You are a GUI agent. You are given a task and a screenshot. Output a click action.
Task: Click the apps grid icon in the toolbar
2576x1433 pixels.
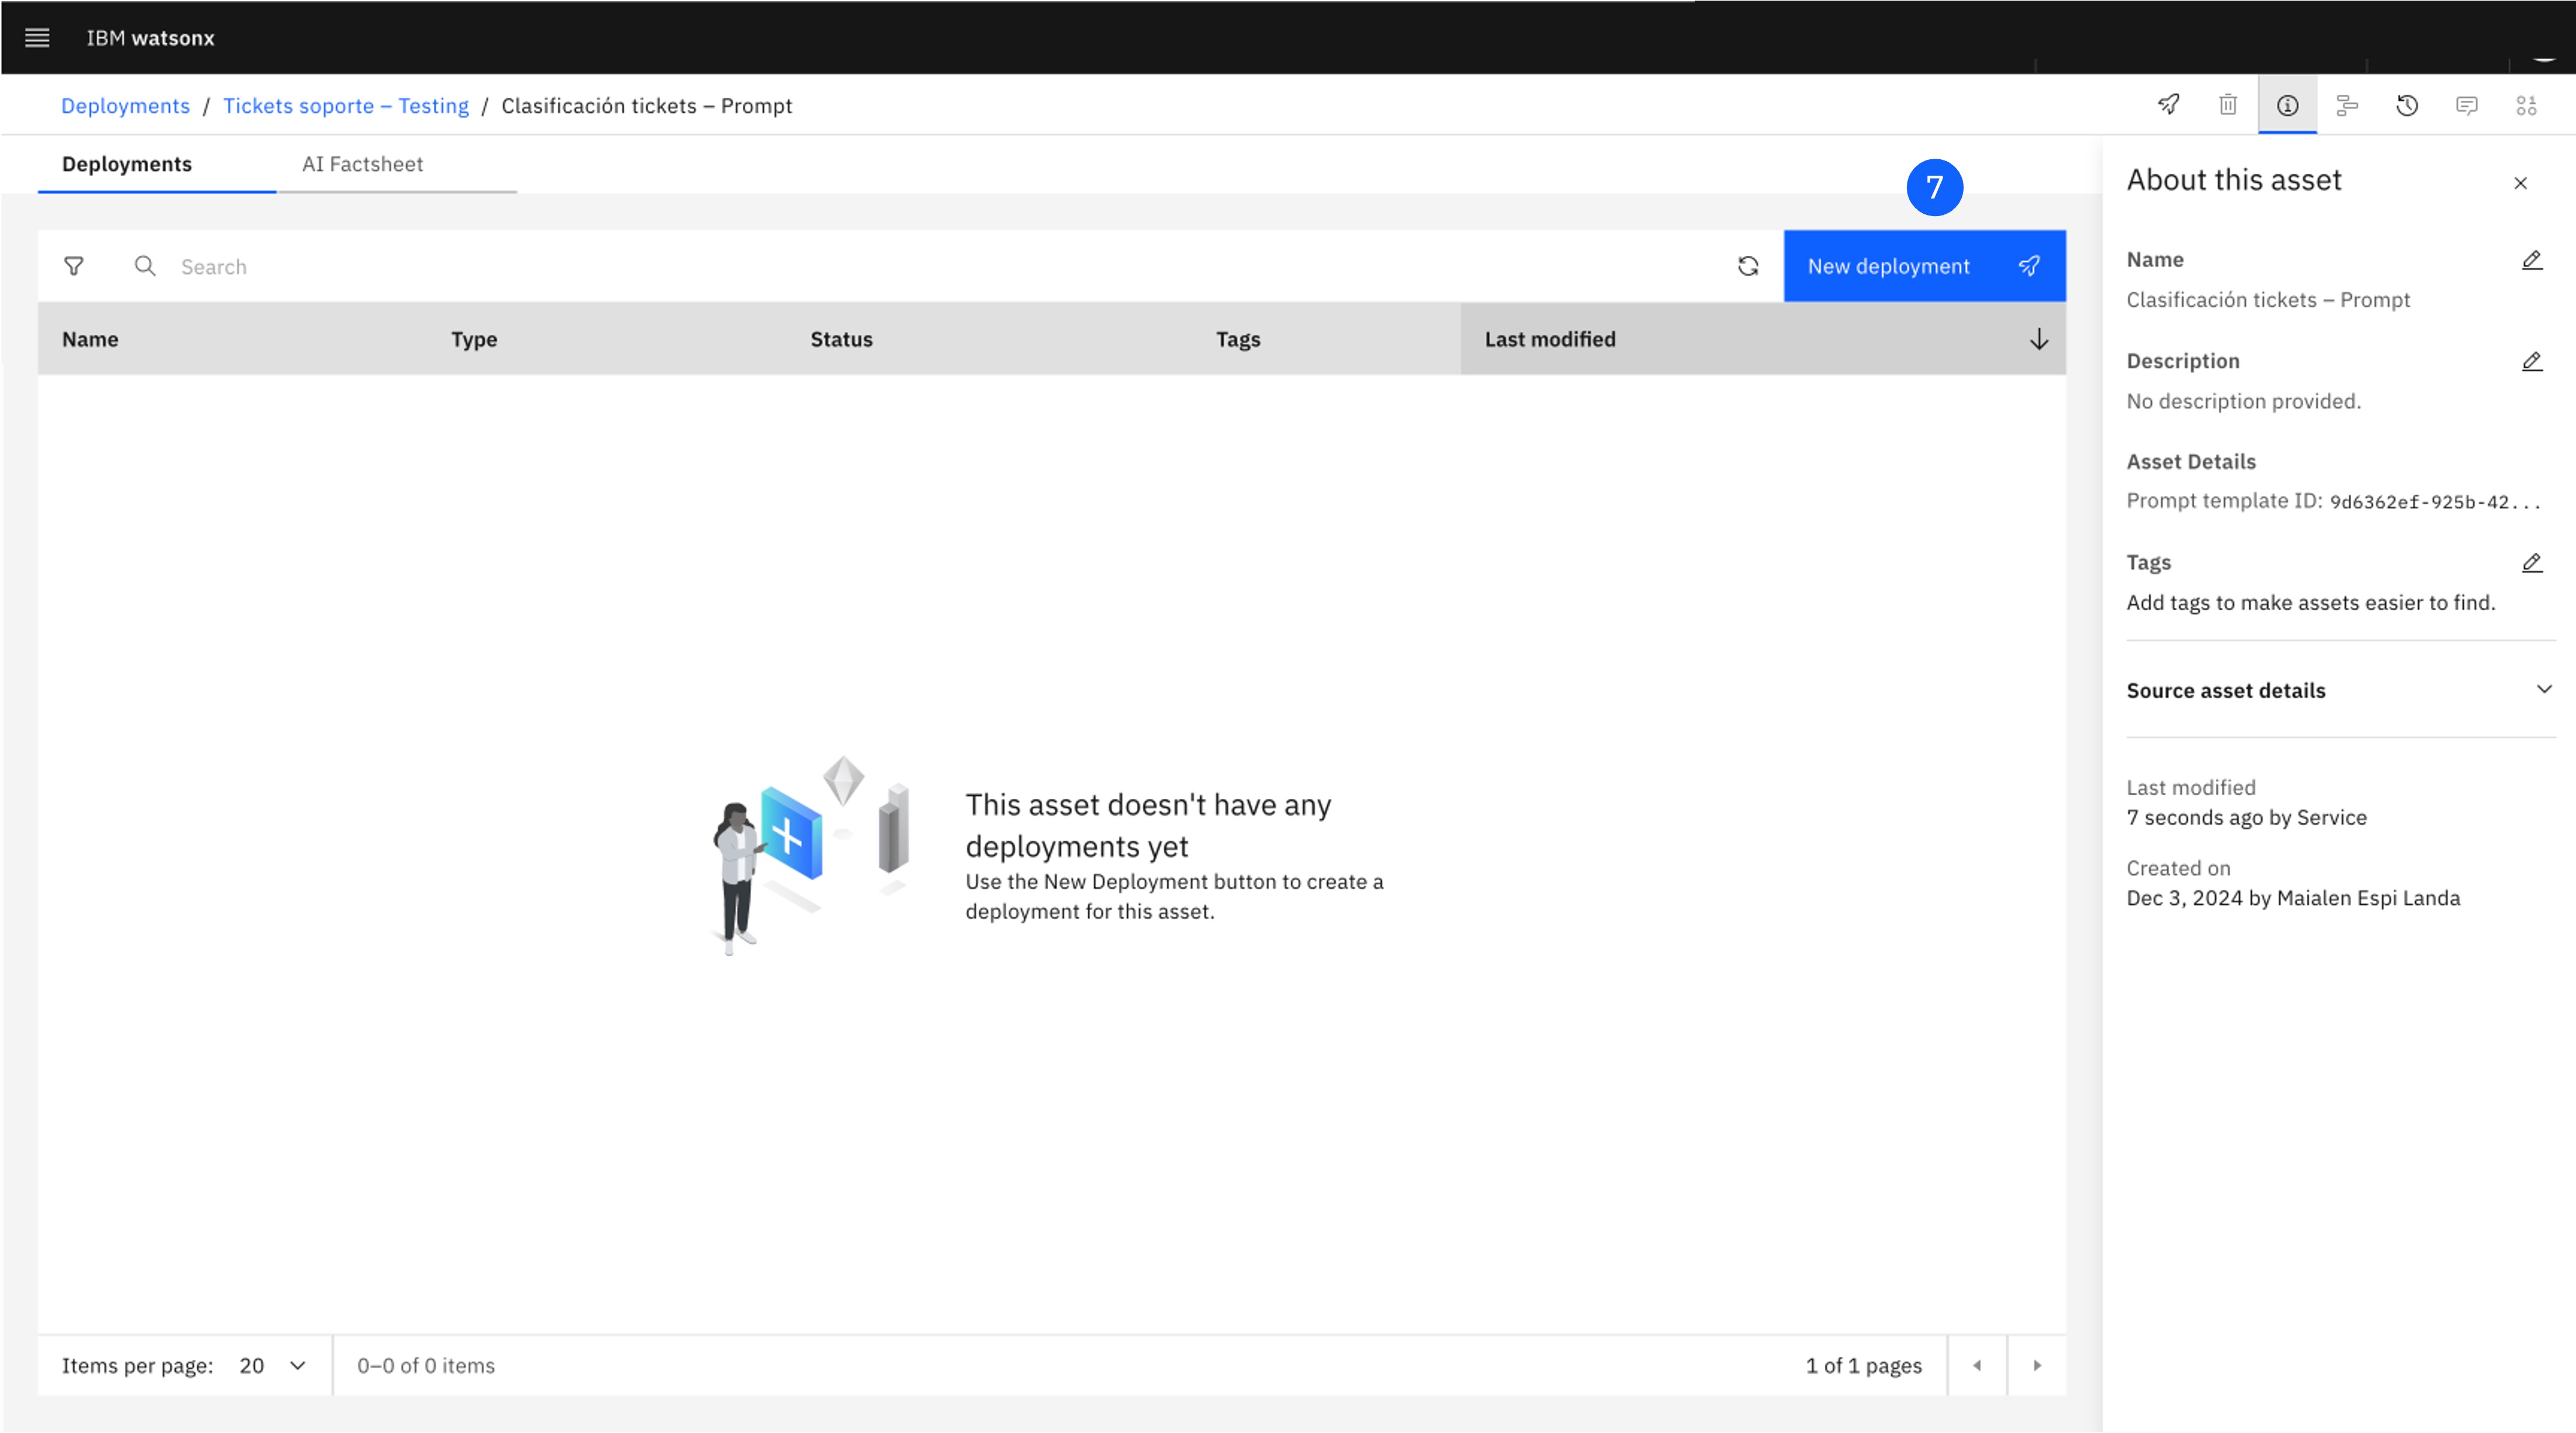[2526, 105]
